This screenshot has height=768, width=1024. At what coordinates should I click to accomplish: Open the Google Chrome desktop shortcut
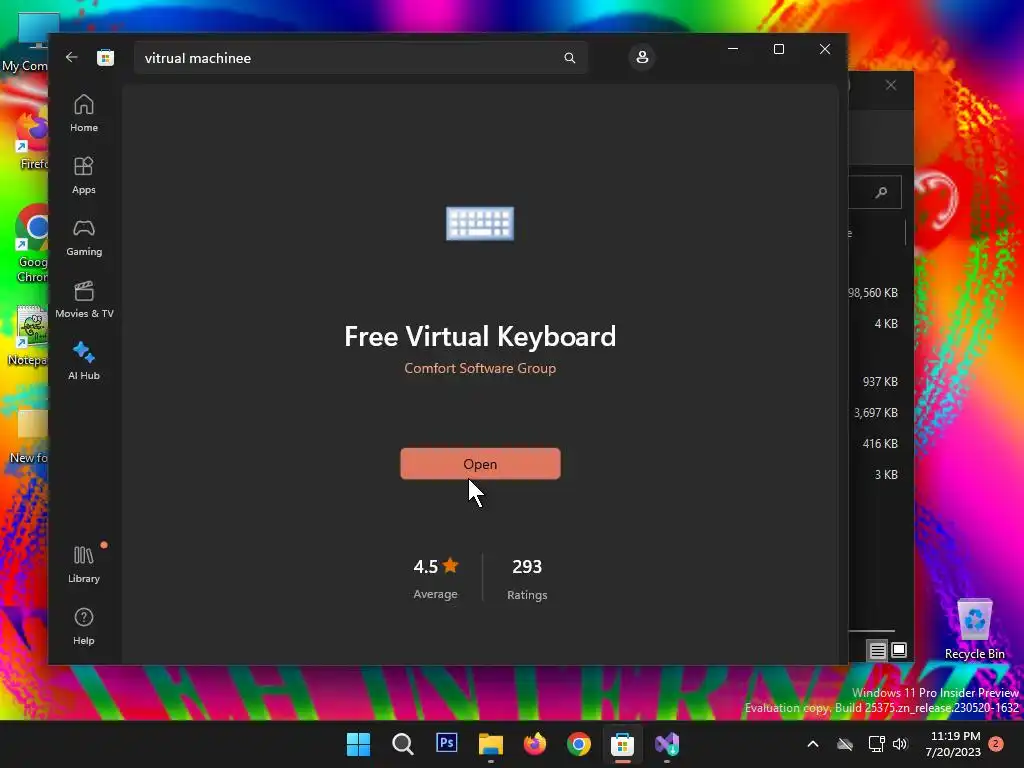(31, 244)
